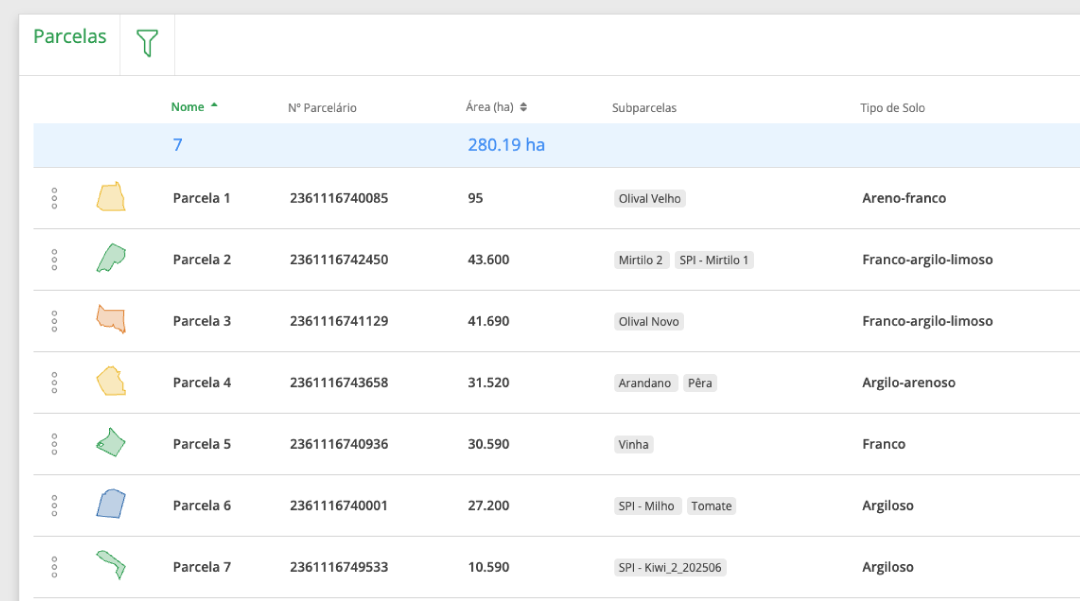Open the SPI - Mirtilo 1 tag
The height and width of the screenshot is (601, 1080).
coord(714,260)
